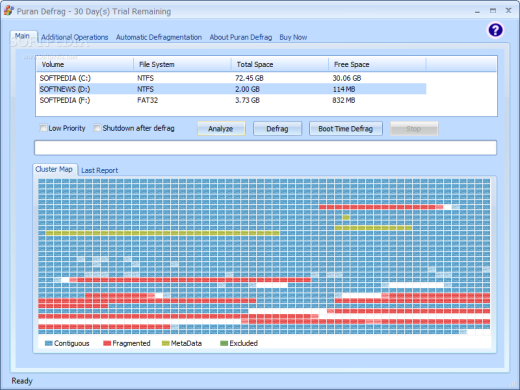Close the Puran Defrag window
The image size is (520, 390).
point(508,11)
